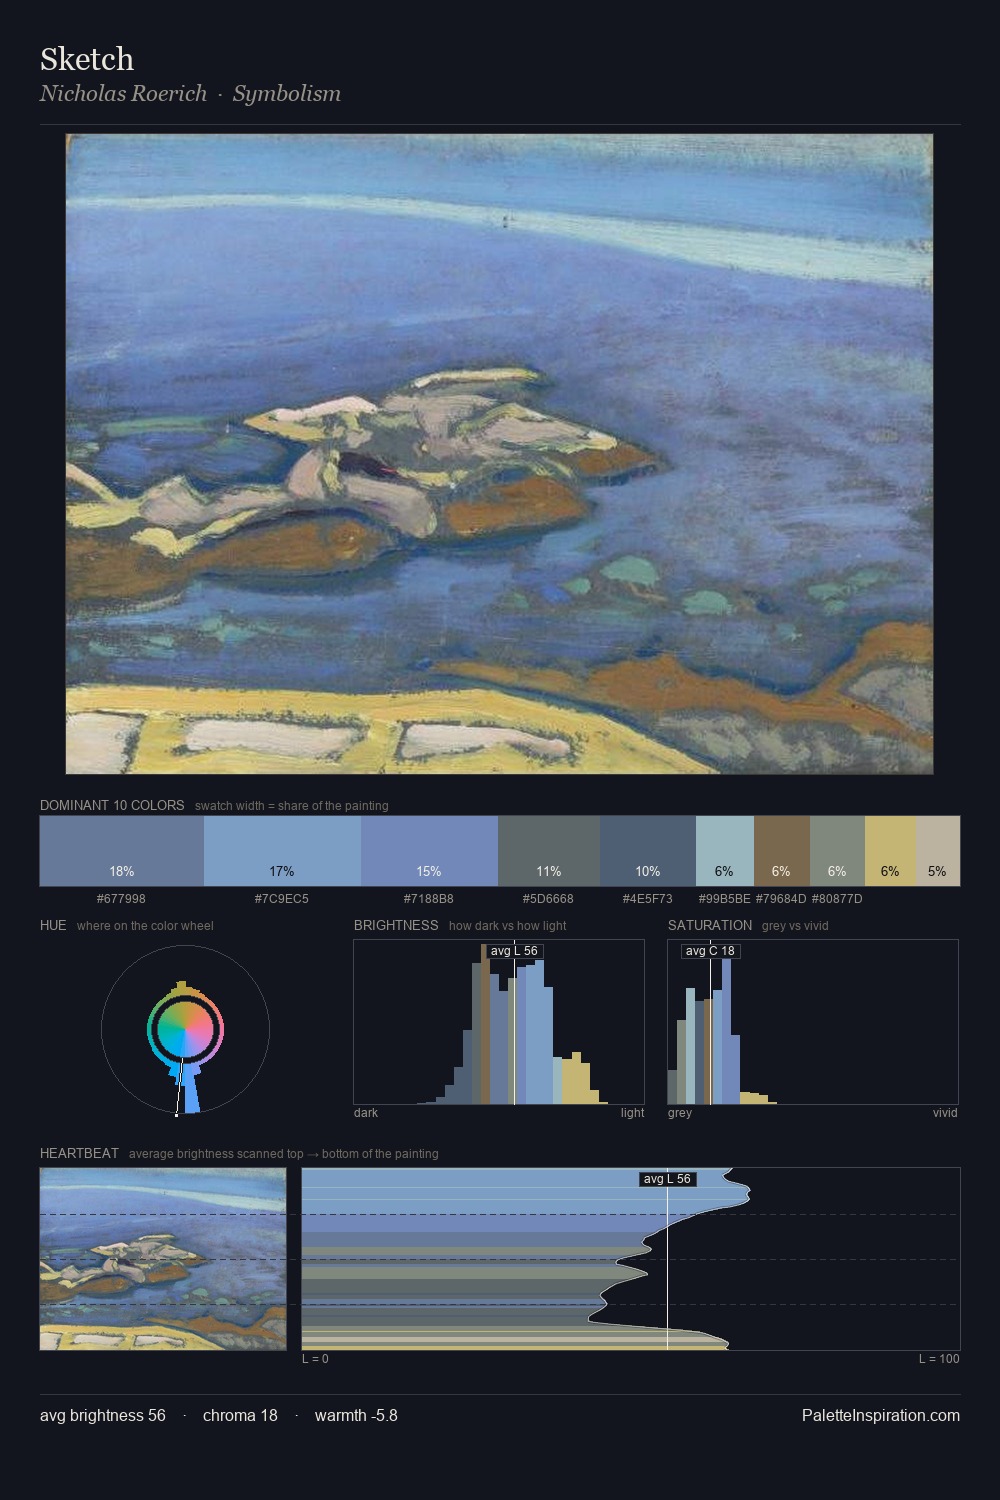Click the saturation histogram chart

point(813,1022)
